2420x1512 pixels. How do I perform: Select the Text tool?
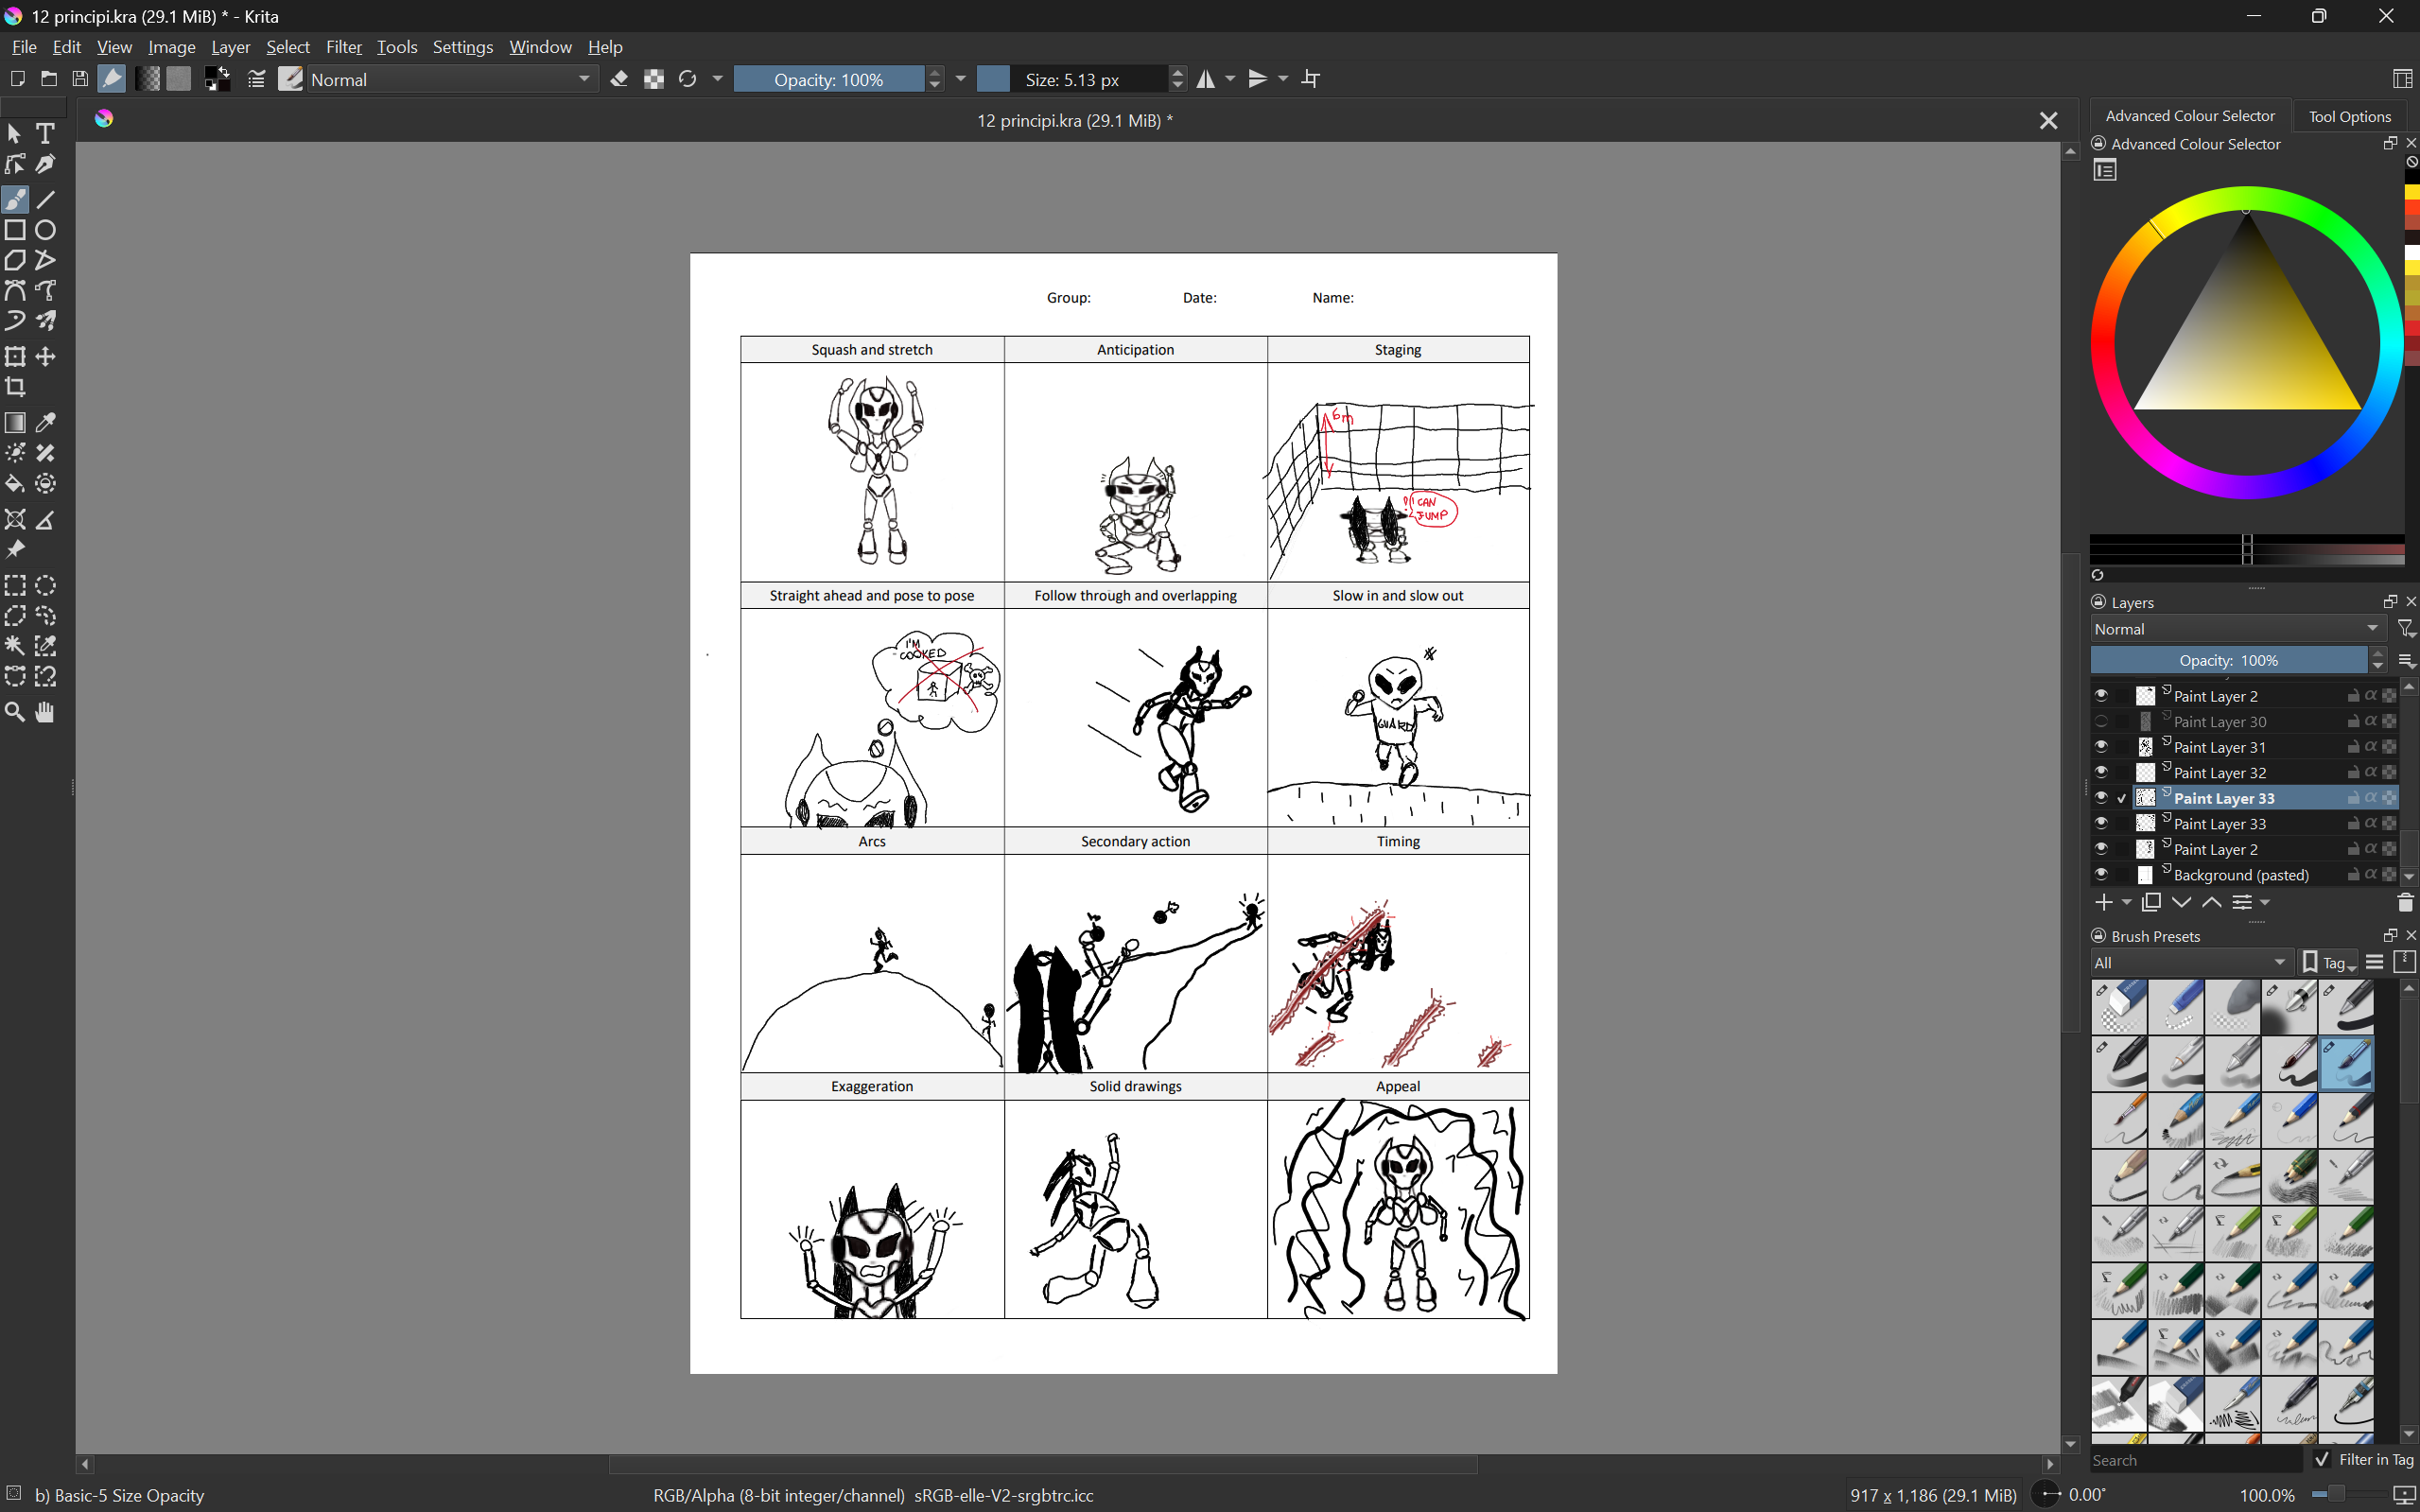[x=45, y=133]
